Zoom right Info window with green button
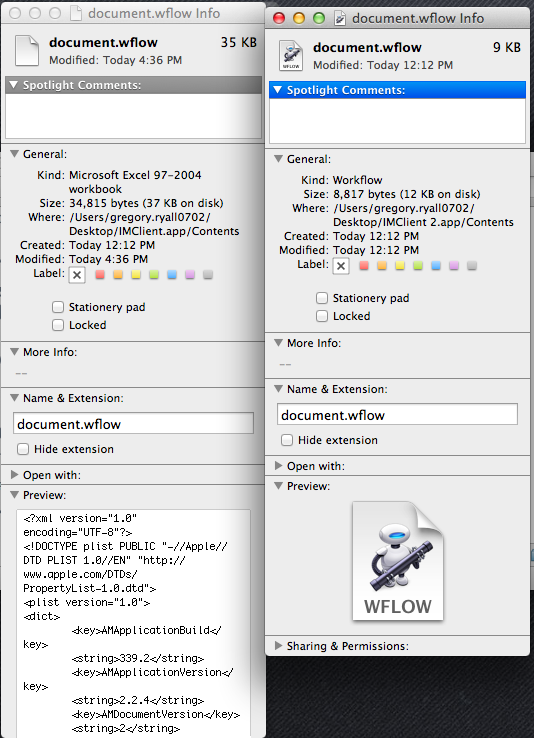Image resolution: width=534 pixels, height=738 pixels. [319, 18]
